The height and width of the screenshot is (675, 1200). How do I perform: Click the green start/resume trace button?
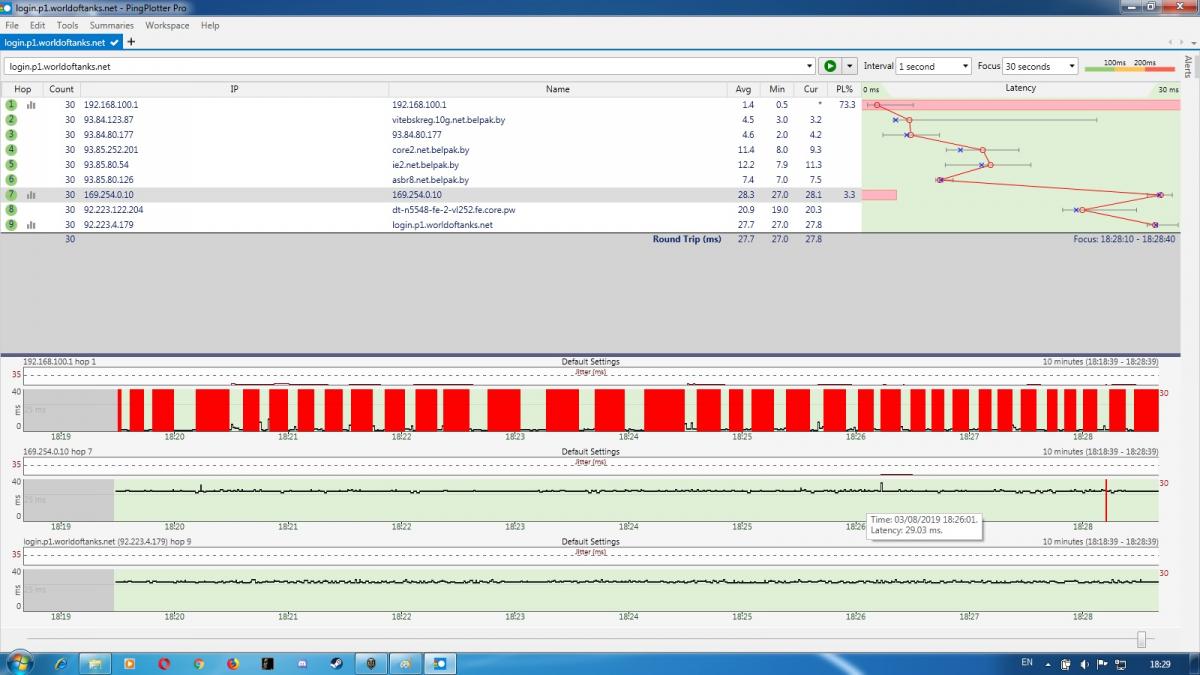tap(829, 66)
